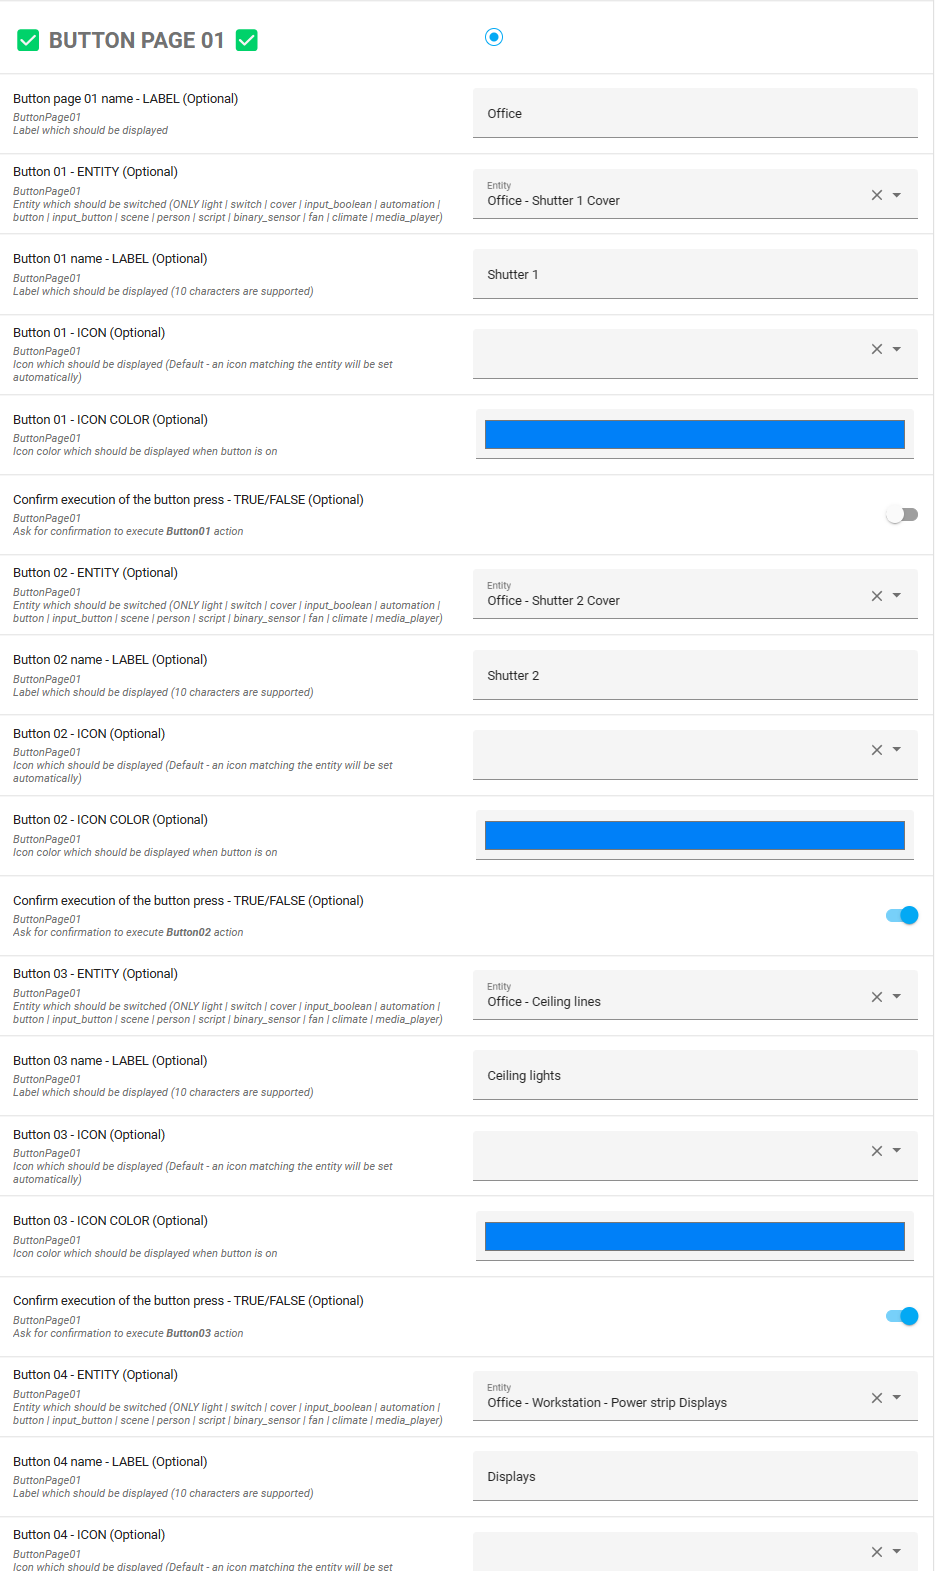935x1571 pixels.
Task: Clear the Button 03 entity selection
Action: (877, 997)
